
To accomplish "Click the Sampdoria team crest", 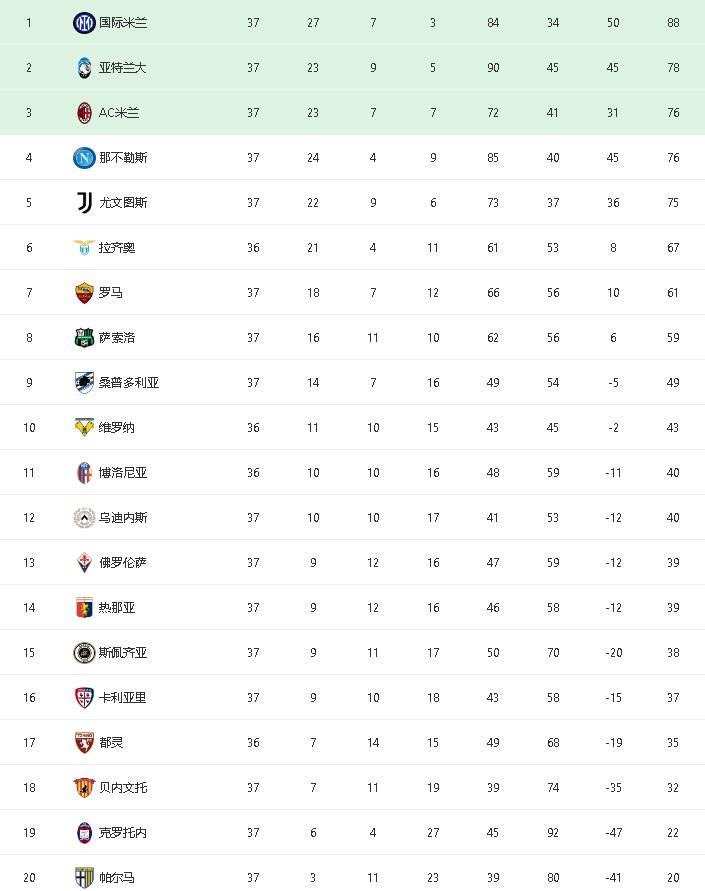I will [x=84, y=382].
